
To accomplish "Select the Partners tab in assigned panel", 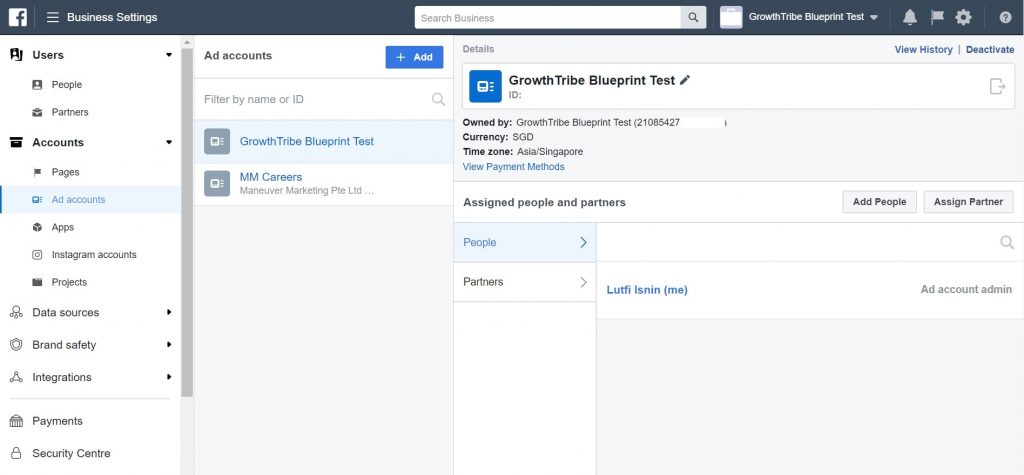I will (x=524, y=282).
